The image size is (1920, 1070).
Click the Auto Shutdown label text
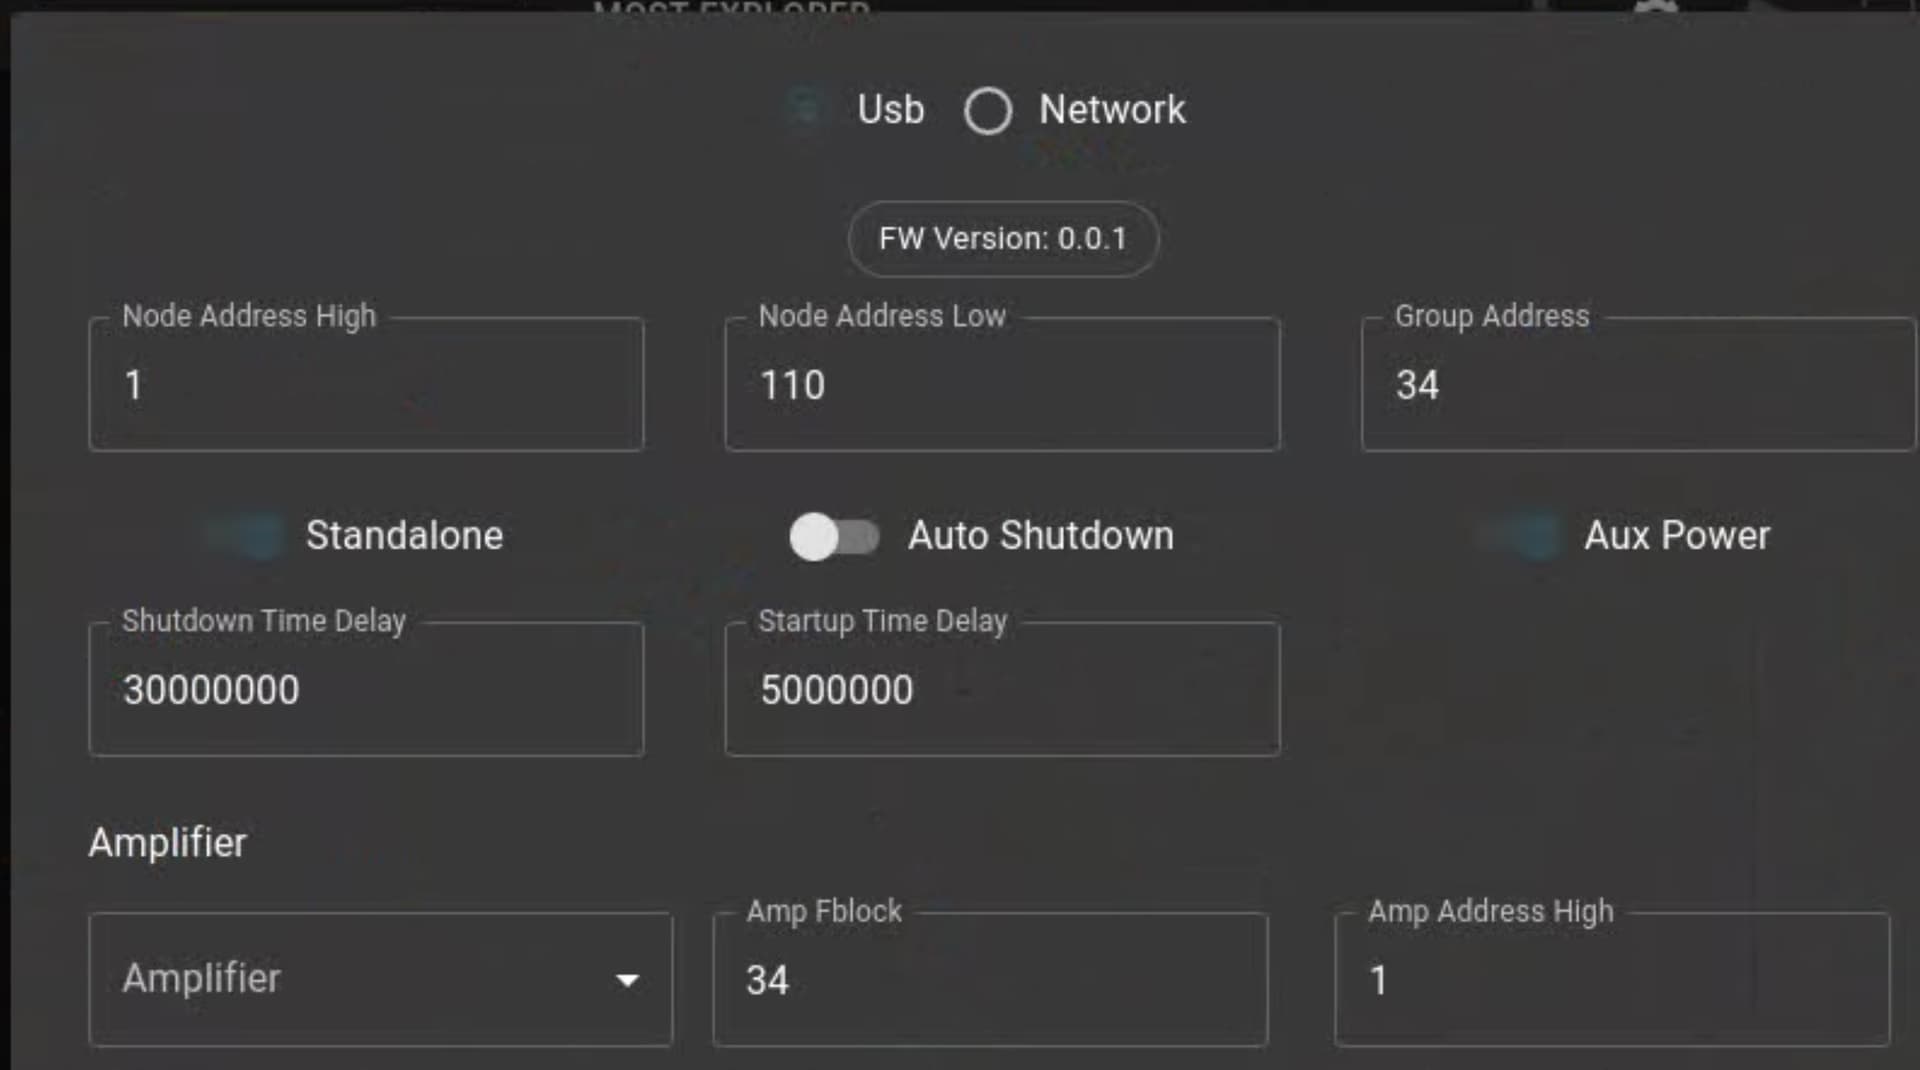click(x=1041, y=536)
